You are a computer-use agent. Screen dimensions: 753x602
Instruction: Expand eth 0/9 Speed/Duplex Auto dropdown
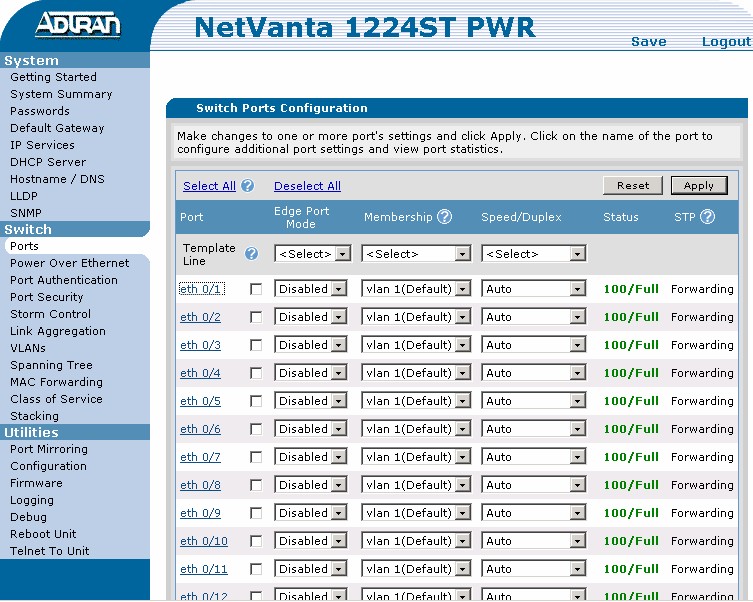[x=534, y=513]
